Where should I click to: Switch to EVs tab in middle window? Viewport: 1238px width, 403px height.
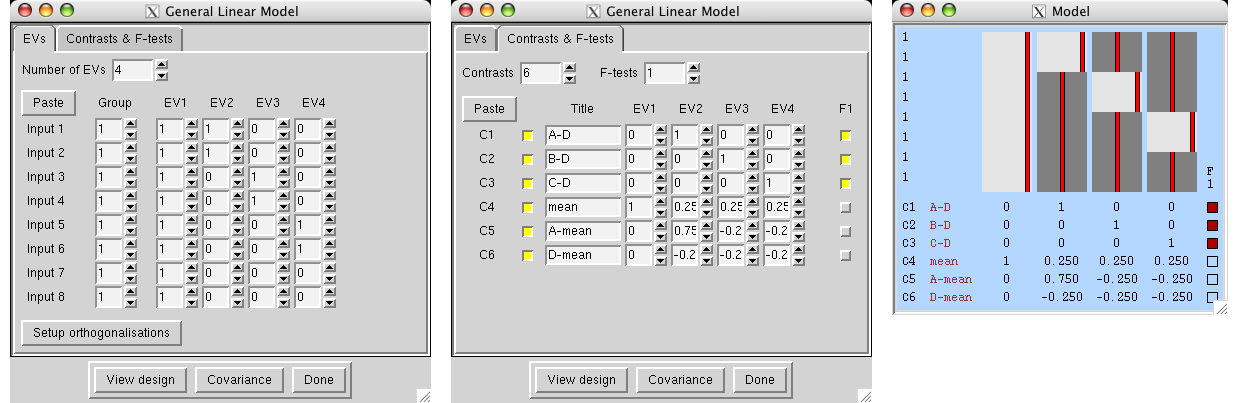tap(475, 39)
